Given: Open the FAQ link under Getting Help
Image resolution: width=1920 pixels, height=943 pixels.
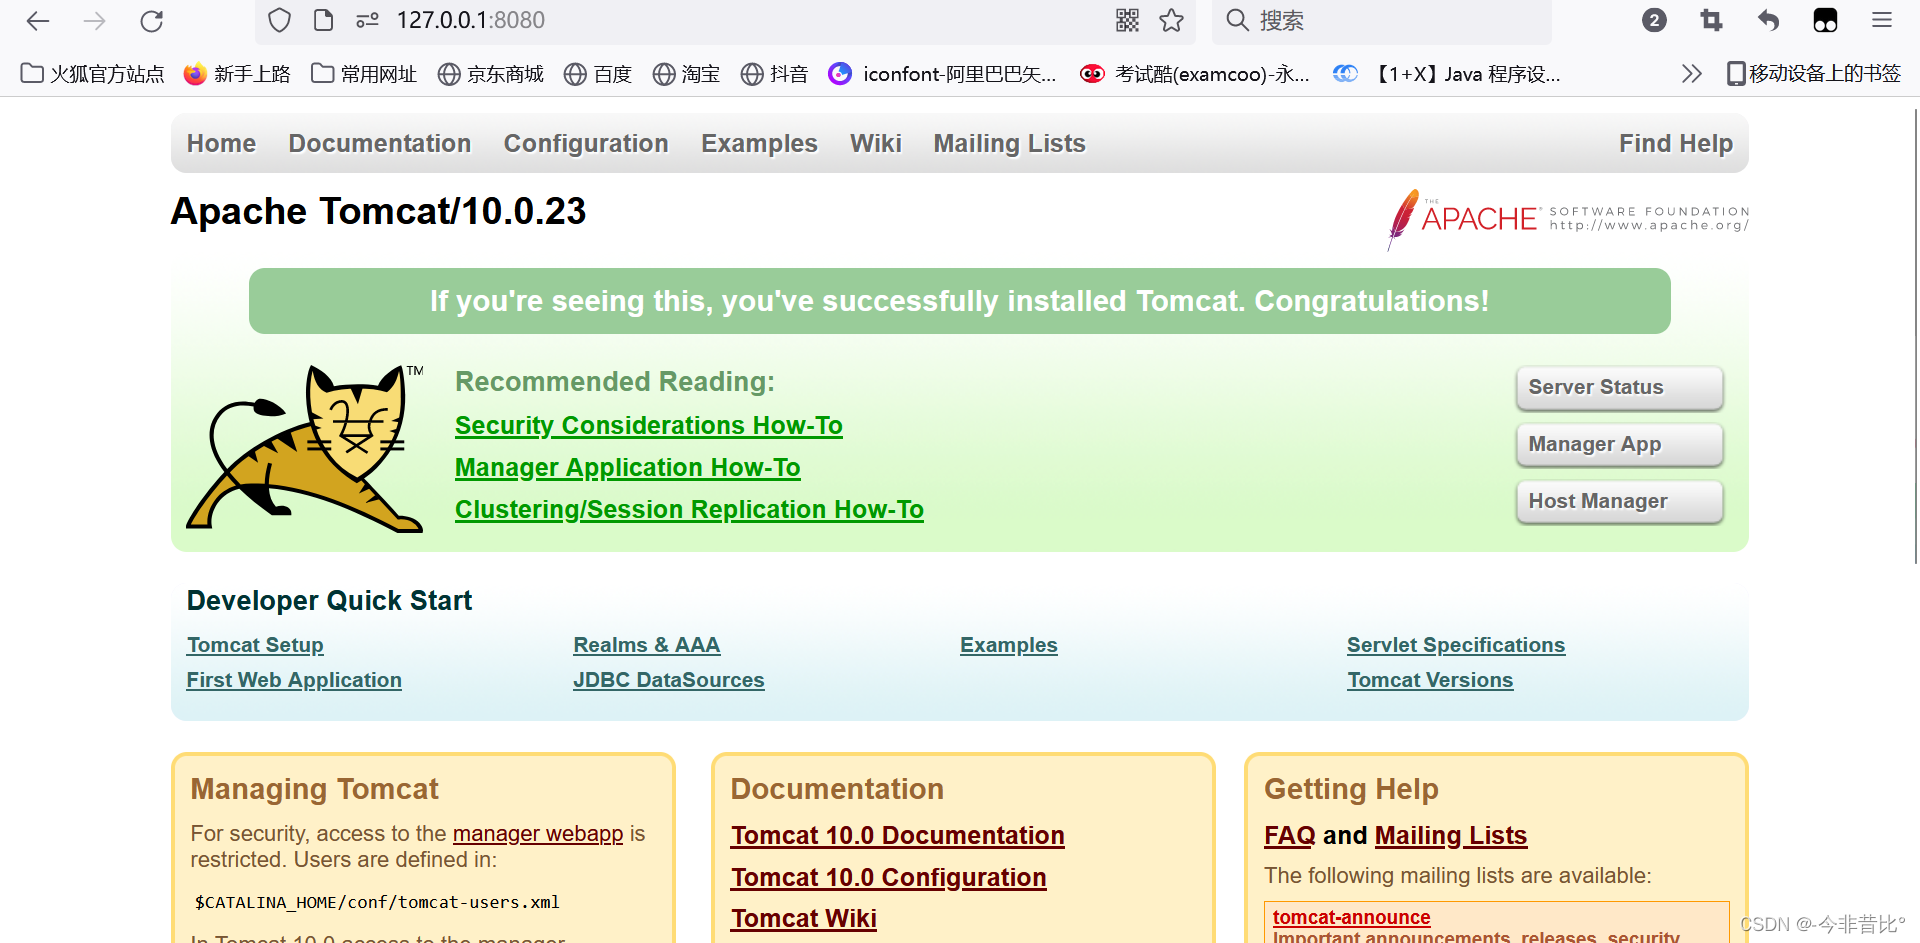Looking at the screenshot, I should [x=1290, y=836].
